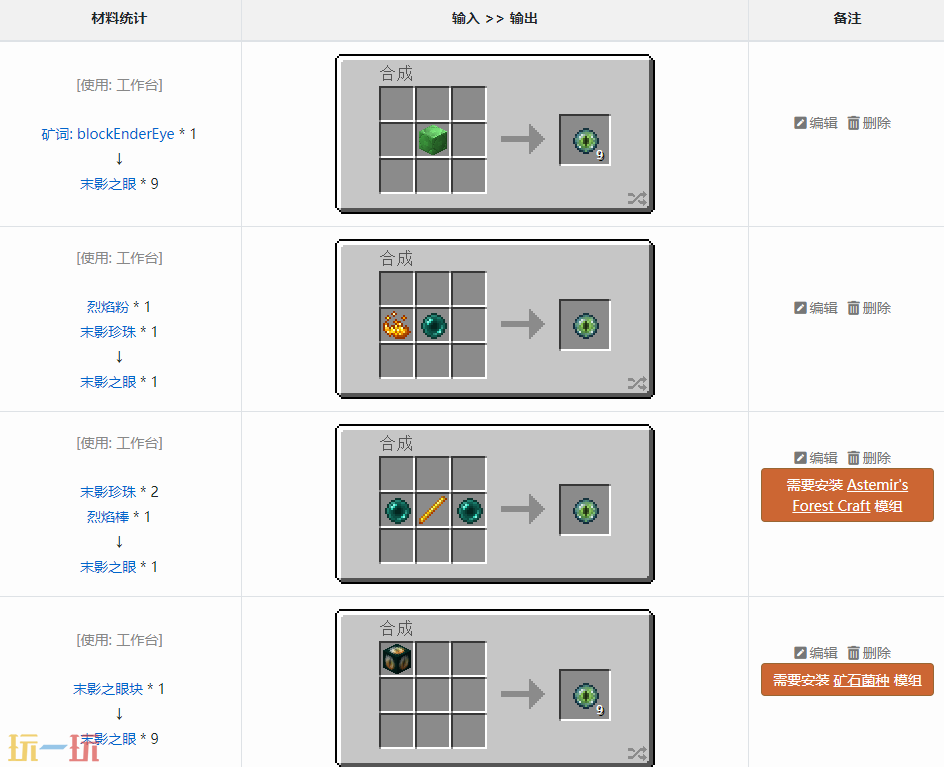Open the 末影珍珠 link below 烈焰粉
Image resolution: width=944 pixels, height=767 pixels.
(x=108, y=332)
